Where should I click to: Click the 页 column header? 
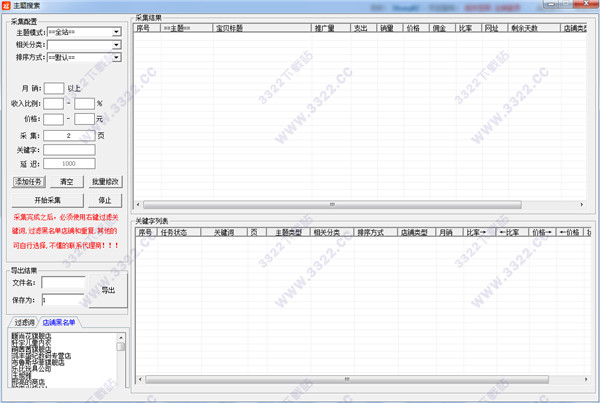click(x=257, y=232)
